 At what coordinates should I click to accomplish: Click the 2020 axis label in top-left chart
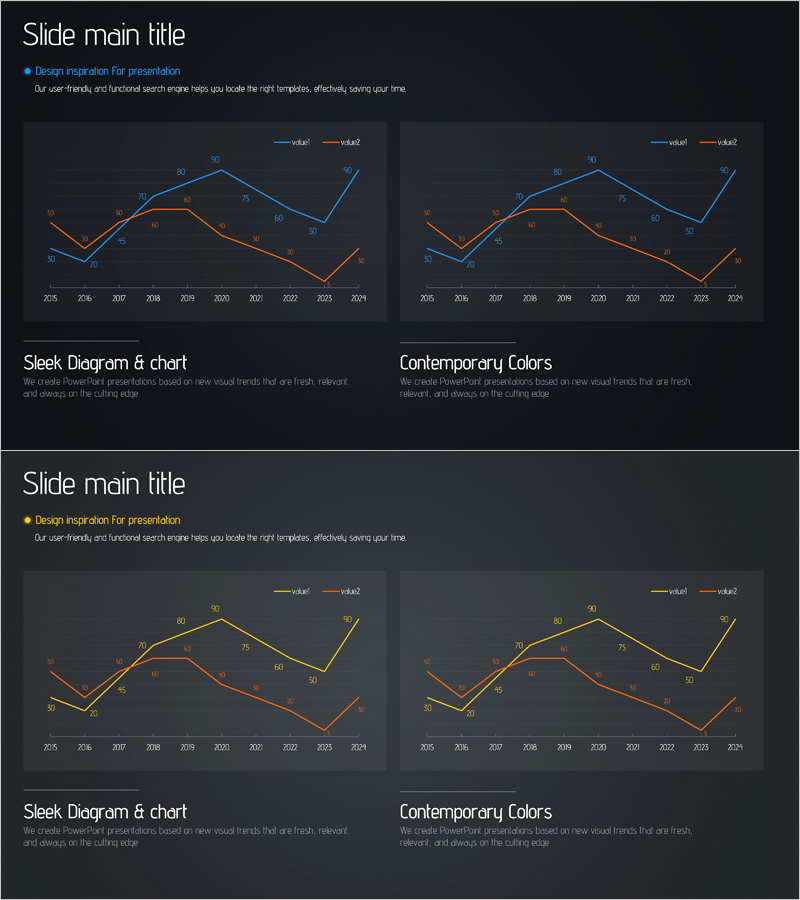coord(221,298)
